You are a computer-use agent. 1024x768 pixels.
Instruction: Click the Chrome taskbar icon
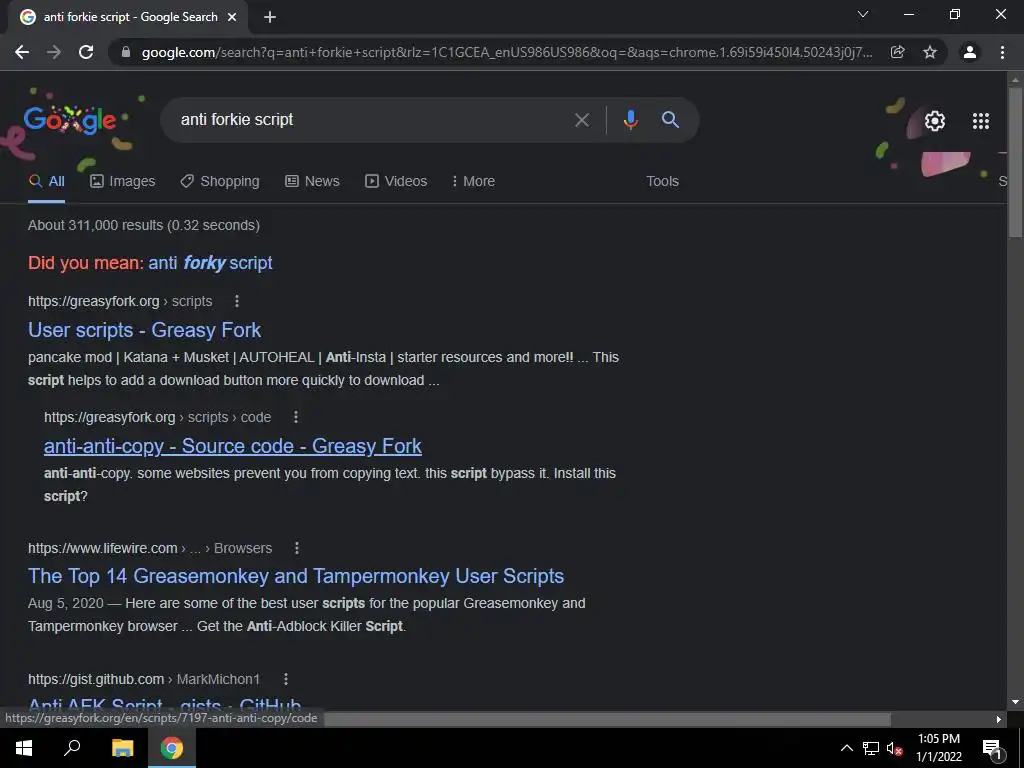pos(172,748)
